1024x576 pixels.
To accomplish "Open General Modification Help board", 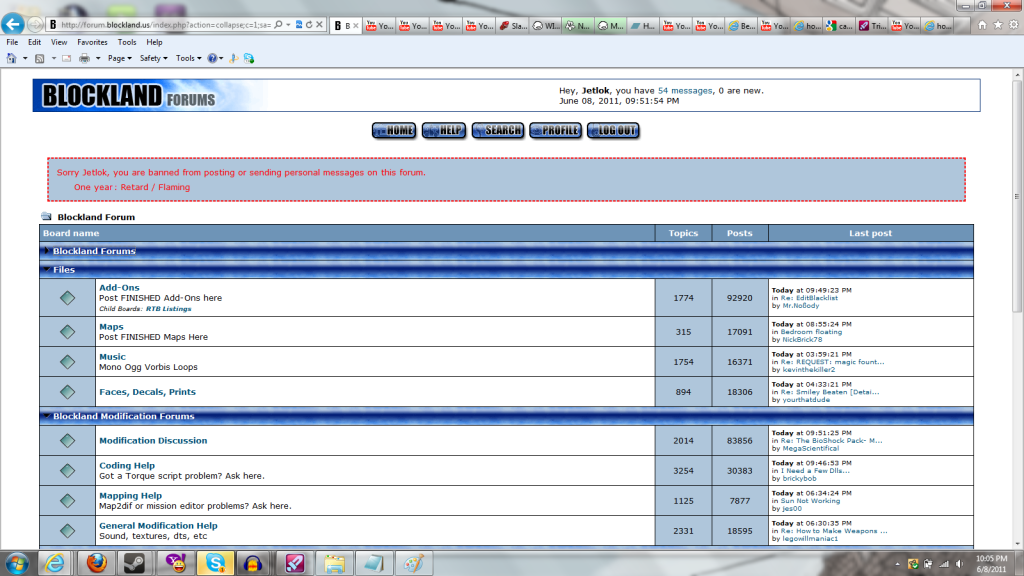I will (158, 526).
